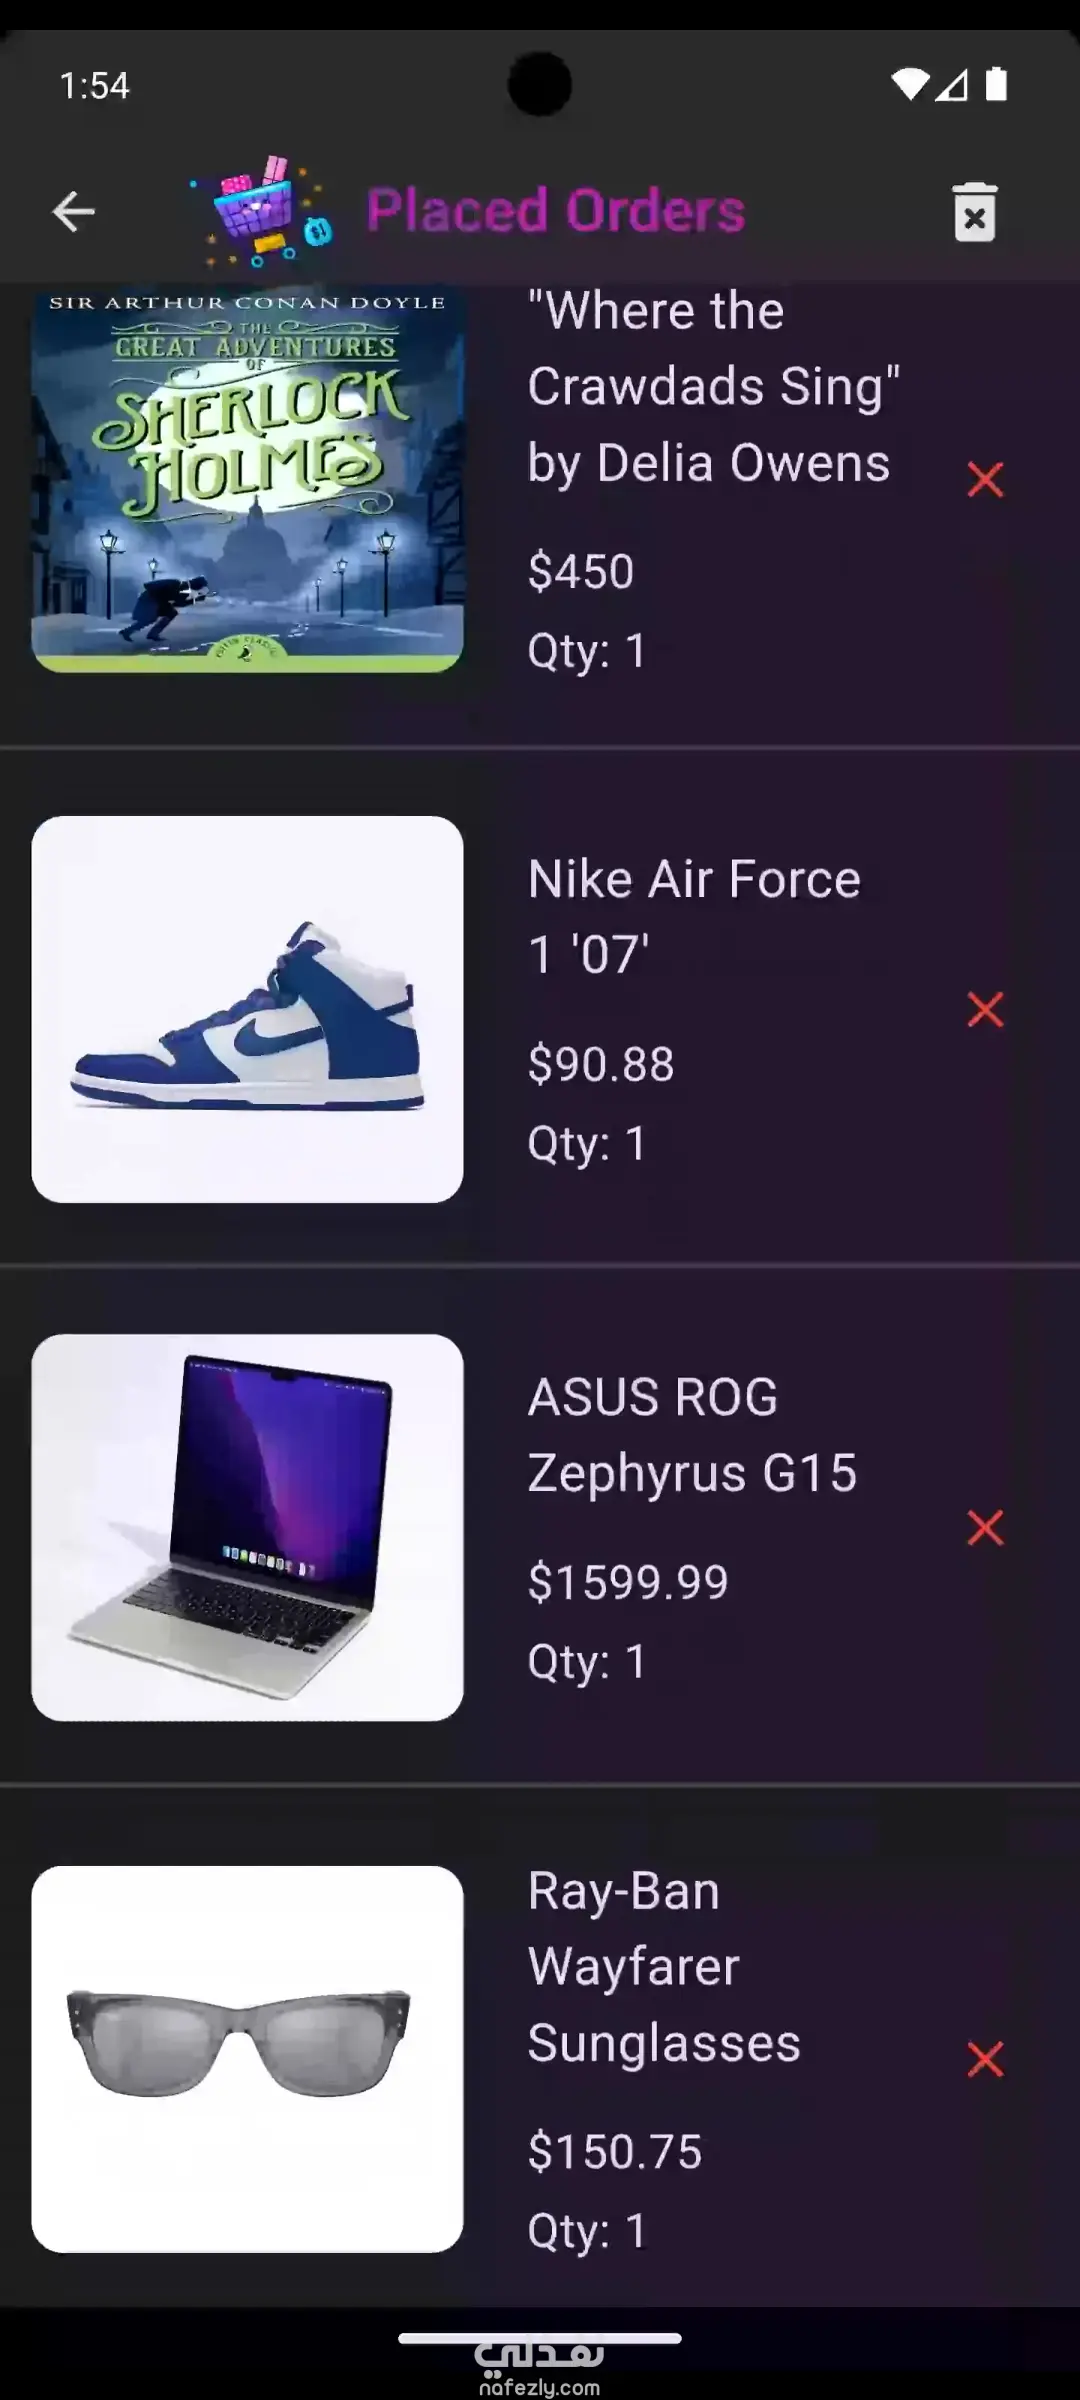
Task: Open the Sherlock Holmes book cover image
Action: pos(247,478)
